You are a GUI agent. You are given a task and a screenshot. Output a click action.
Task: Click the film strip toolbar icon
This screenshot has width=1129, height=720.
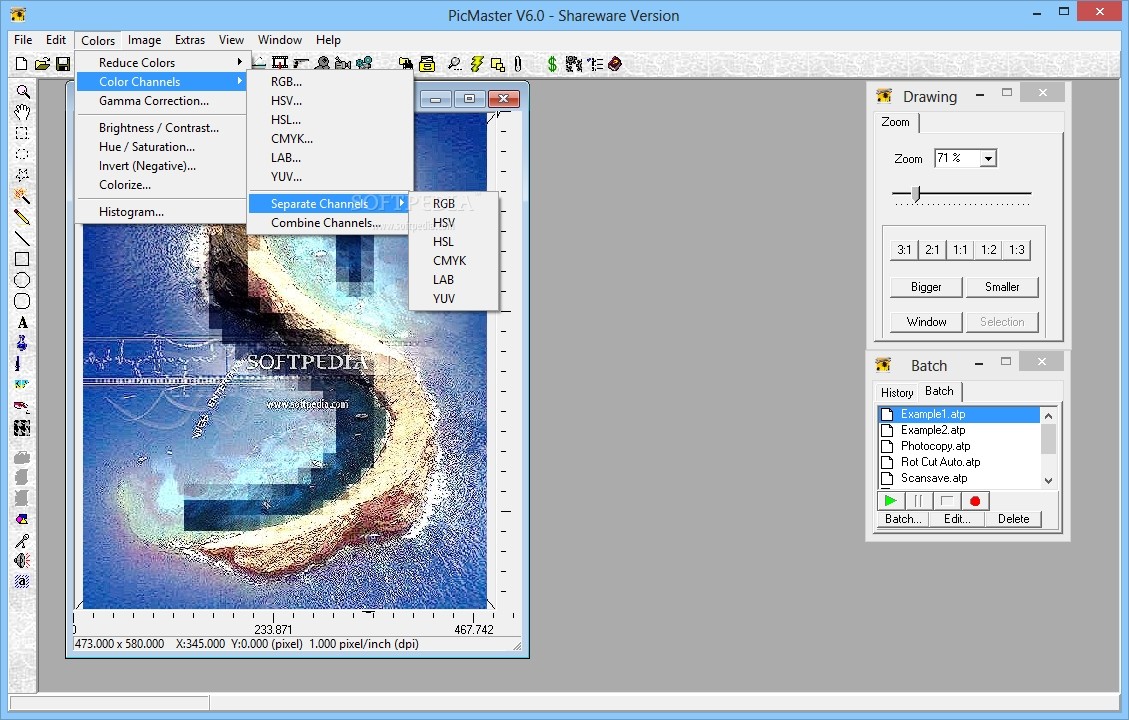[x=280, y=63]
